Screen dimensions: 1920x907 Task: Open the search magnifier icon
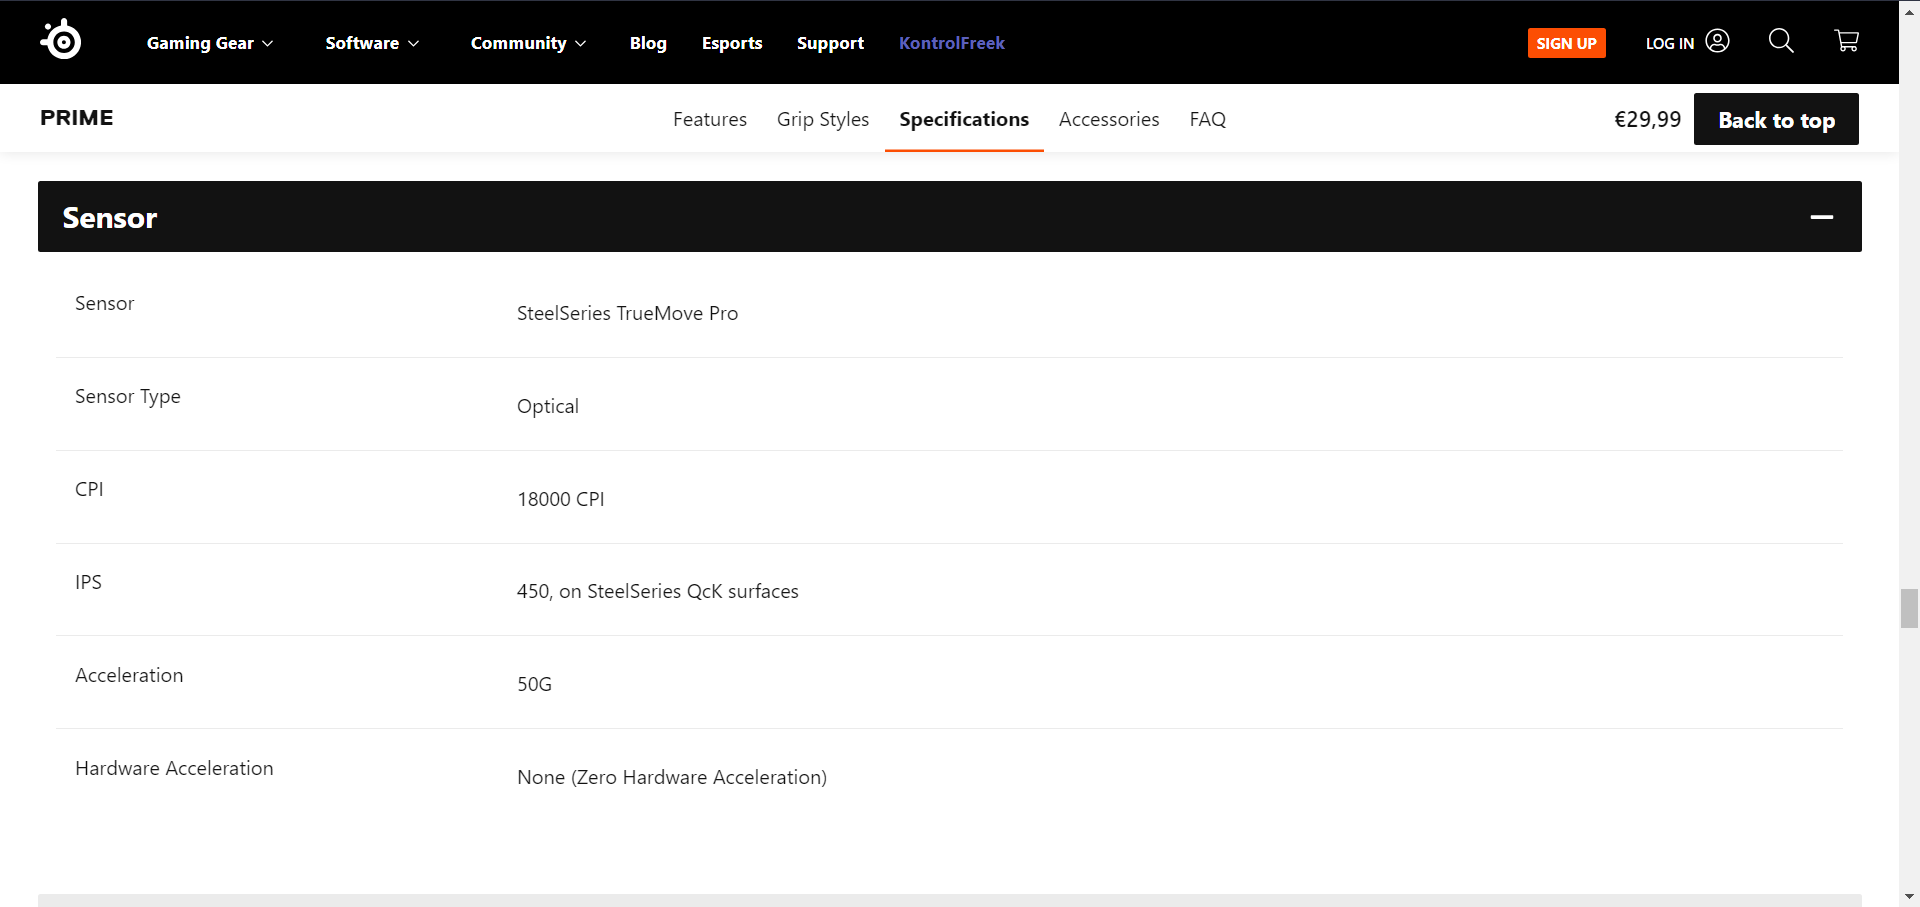(1781, 41)
